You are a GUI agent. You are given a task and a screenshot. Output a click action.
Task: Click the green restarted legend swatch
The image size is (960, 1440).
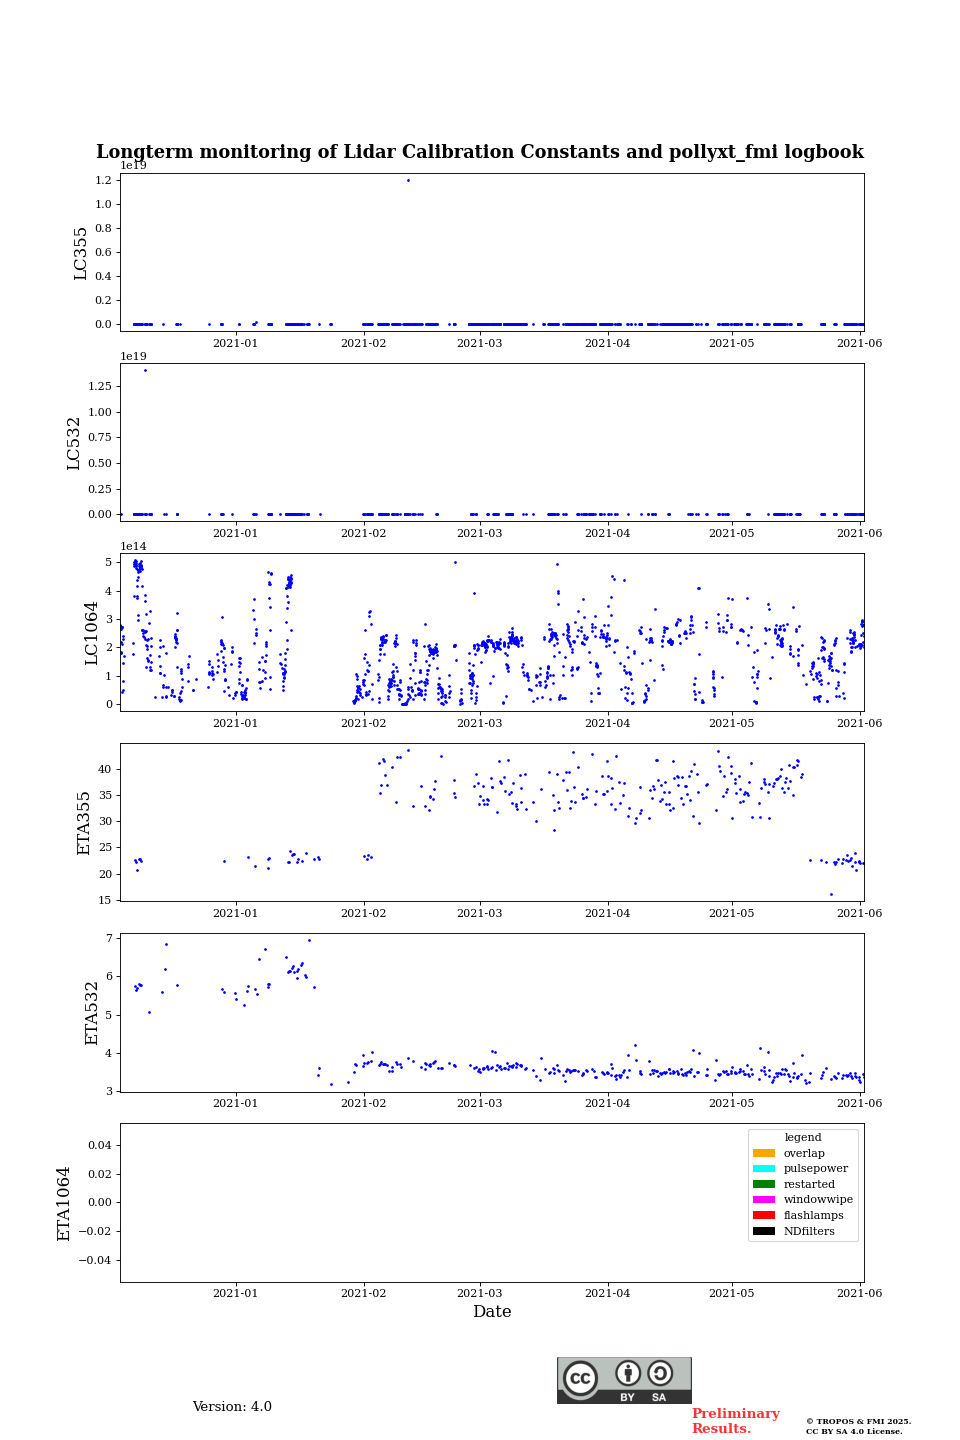(764, 1184)
